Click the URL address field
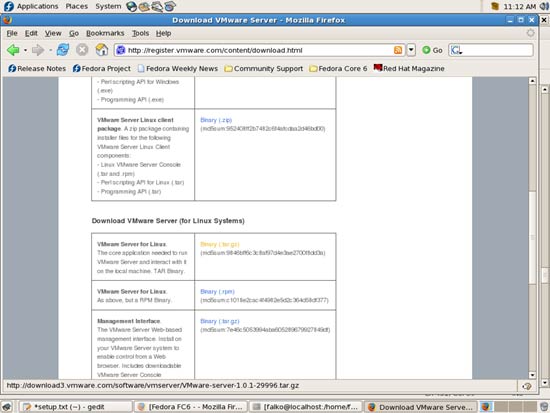Image resolution: width=550 pixels, height=413 pixels. [x=259, y=50]
